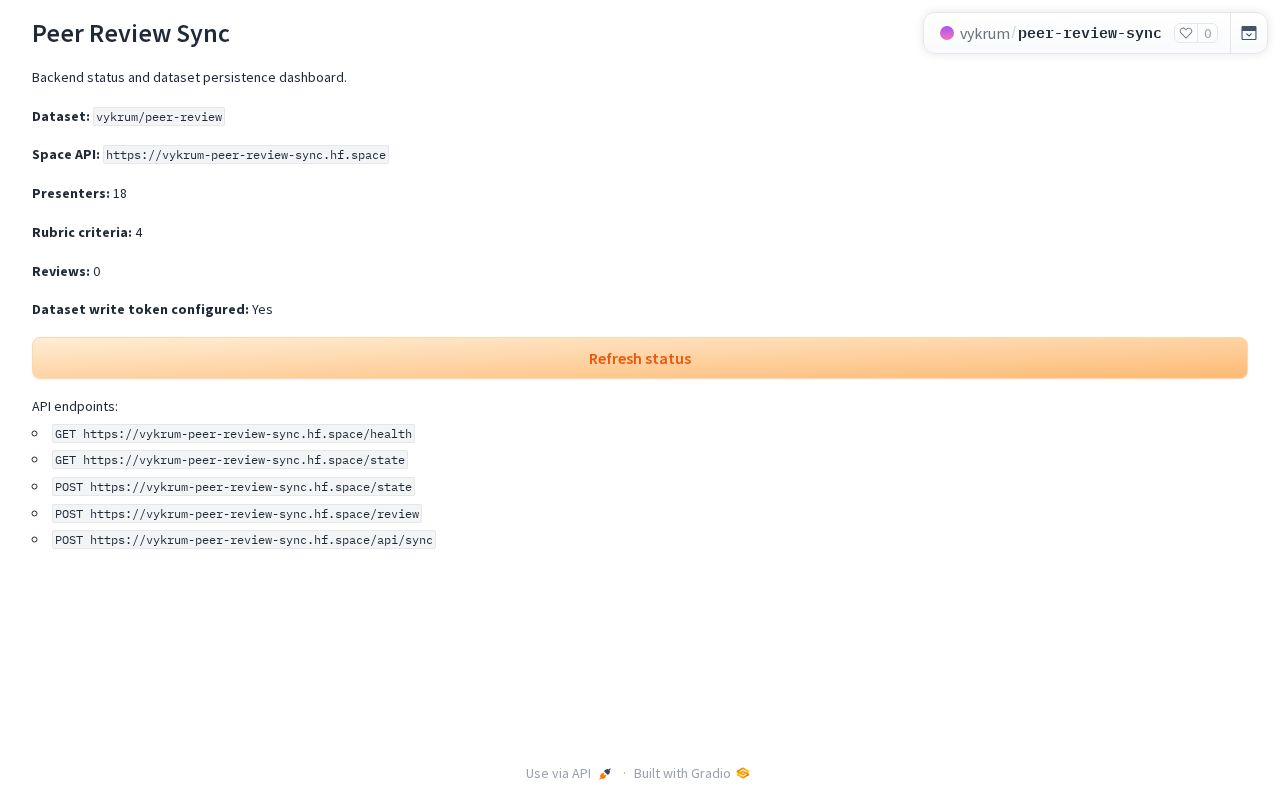Click the POST /review endpoint entry
The width and height of the screenshot is (1280, 800).
tap(237, 514)
